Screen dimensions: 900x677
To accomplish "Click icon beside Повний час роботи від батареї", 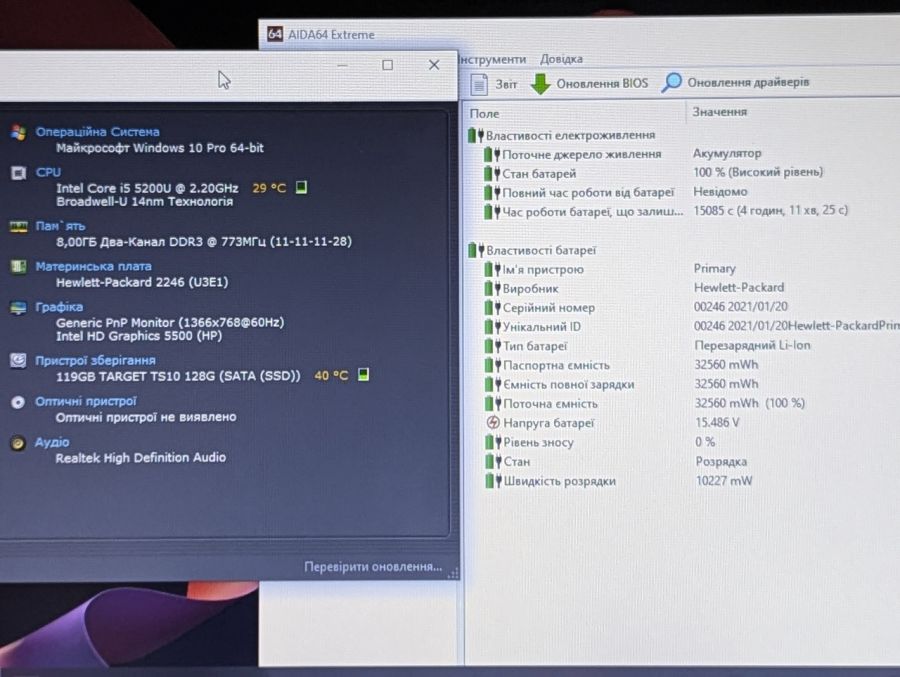I will (x=491, y=192).
